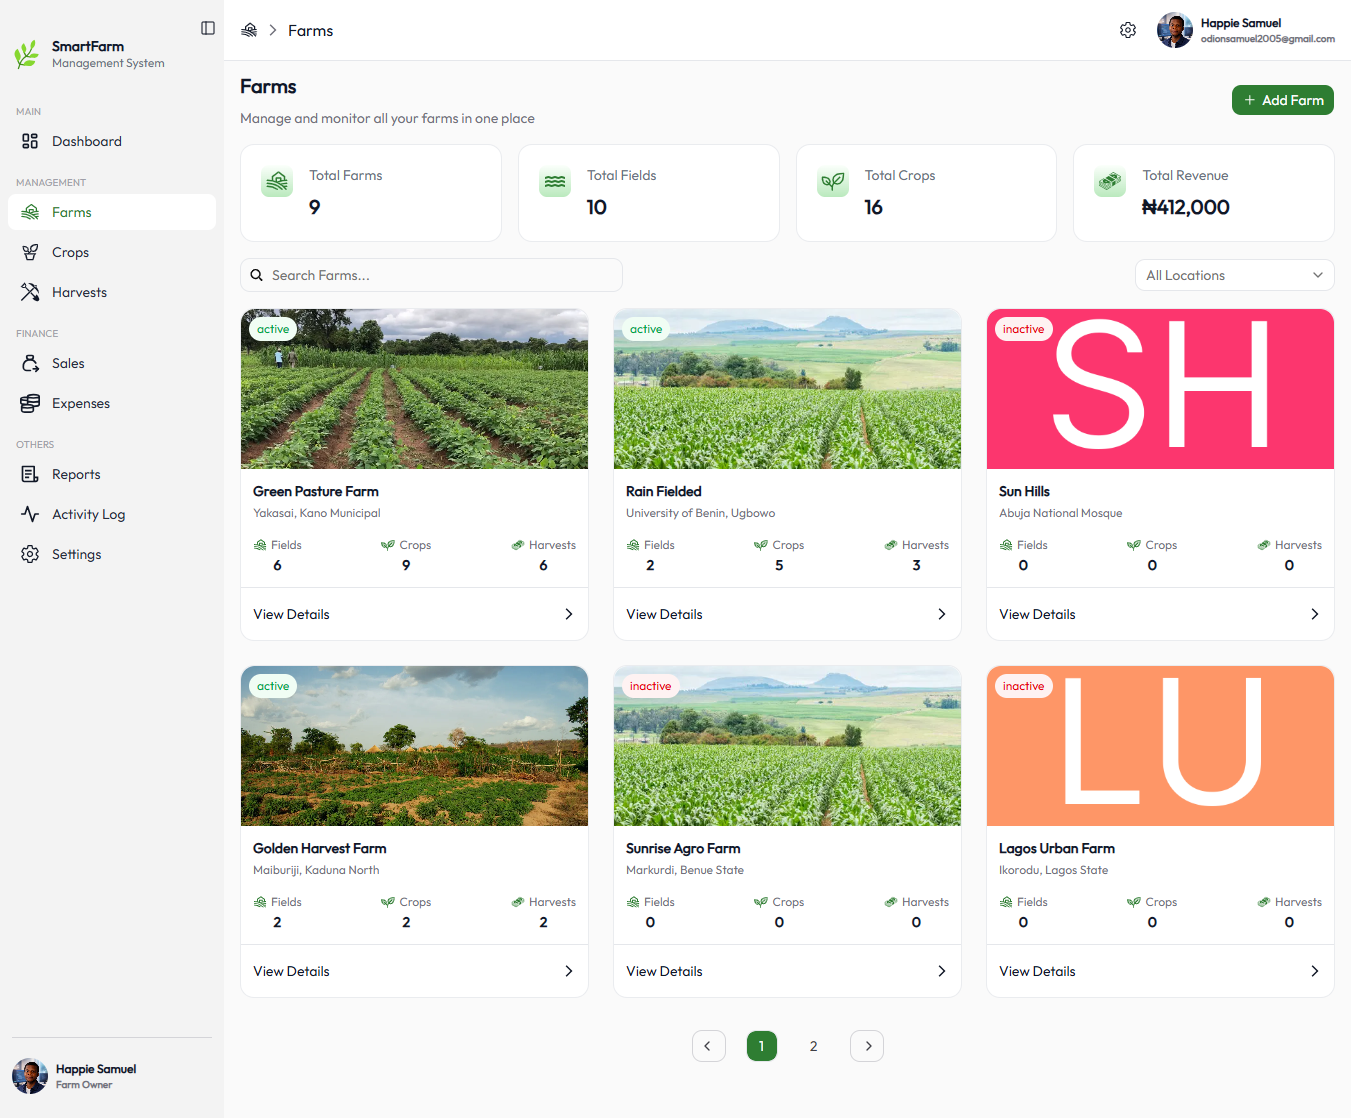Click the chevron on Green Pasture Farm View Details
This screenshot has height=1118, width=1351.
click(x=569, y=614)
